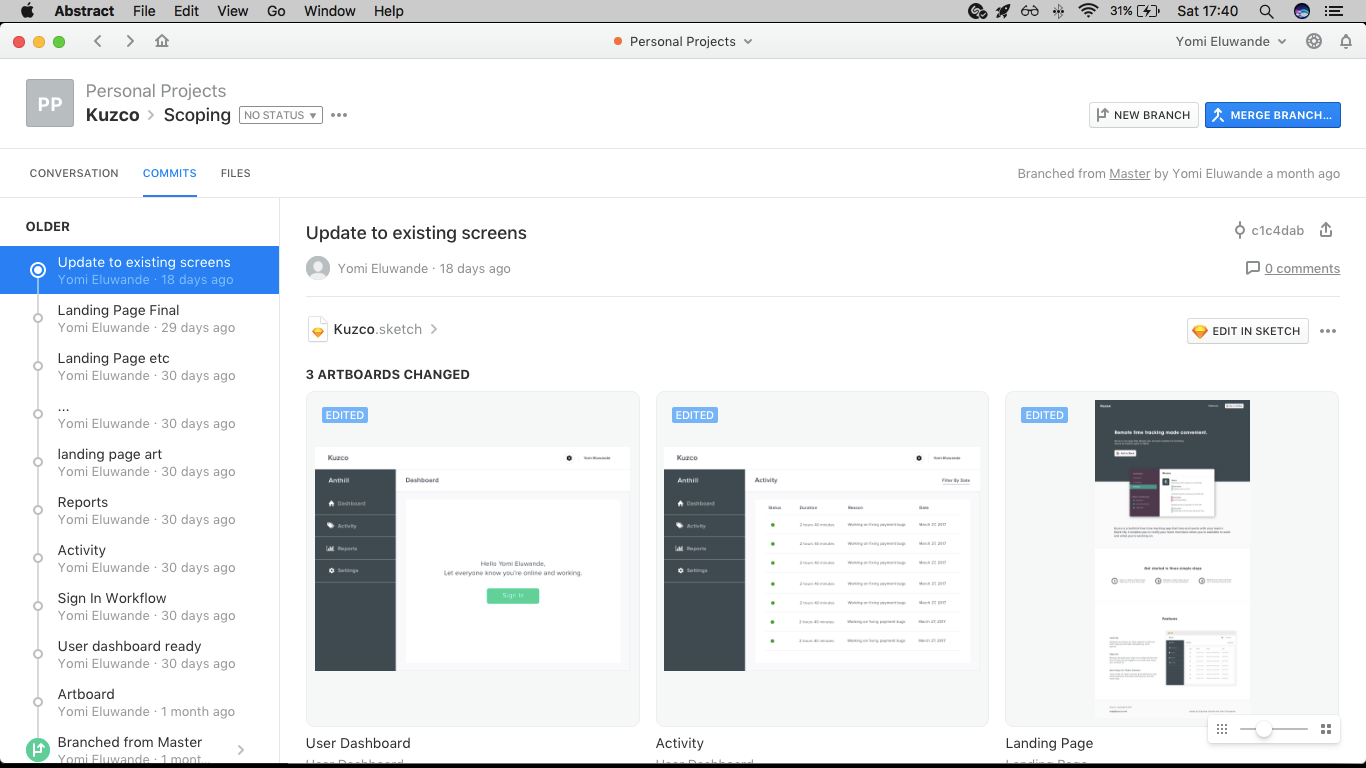Image resolution: width=1366 pixels, height=768 pixels.
Task: Select the "..." commit entry
Action: [x=140, y=414]
